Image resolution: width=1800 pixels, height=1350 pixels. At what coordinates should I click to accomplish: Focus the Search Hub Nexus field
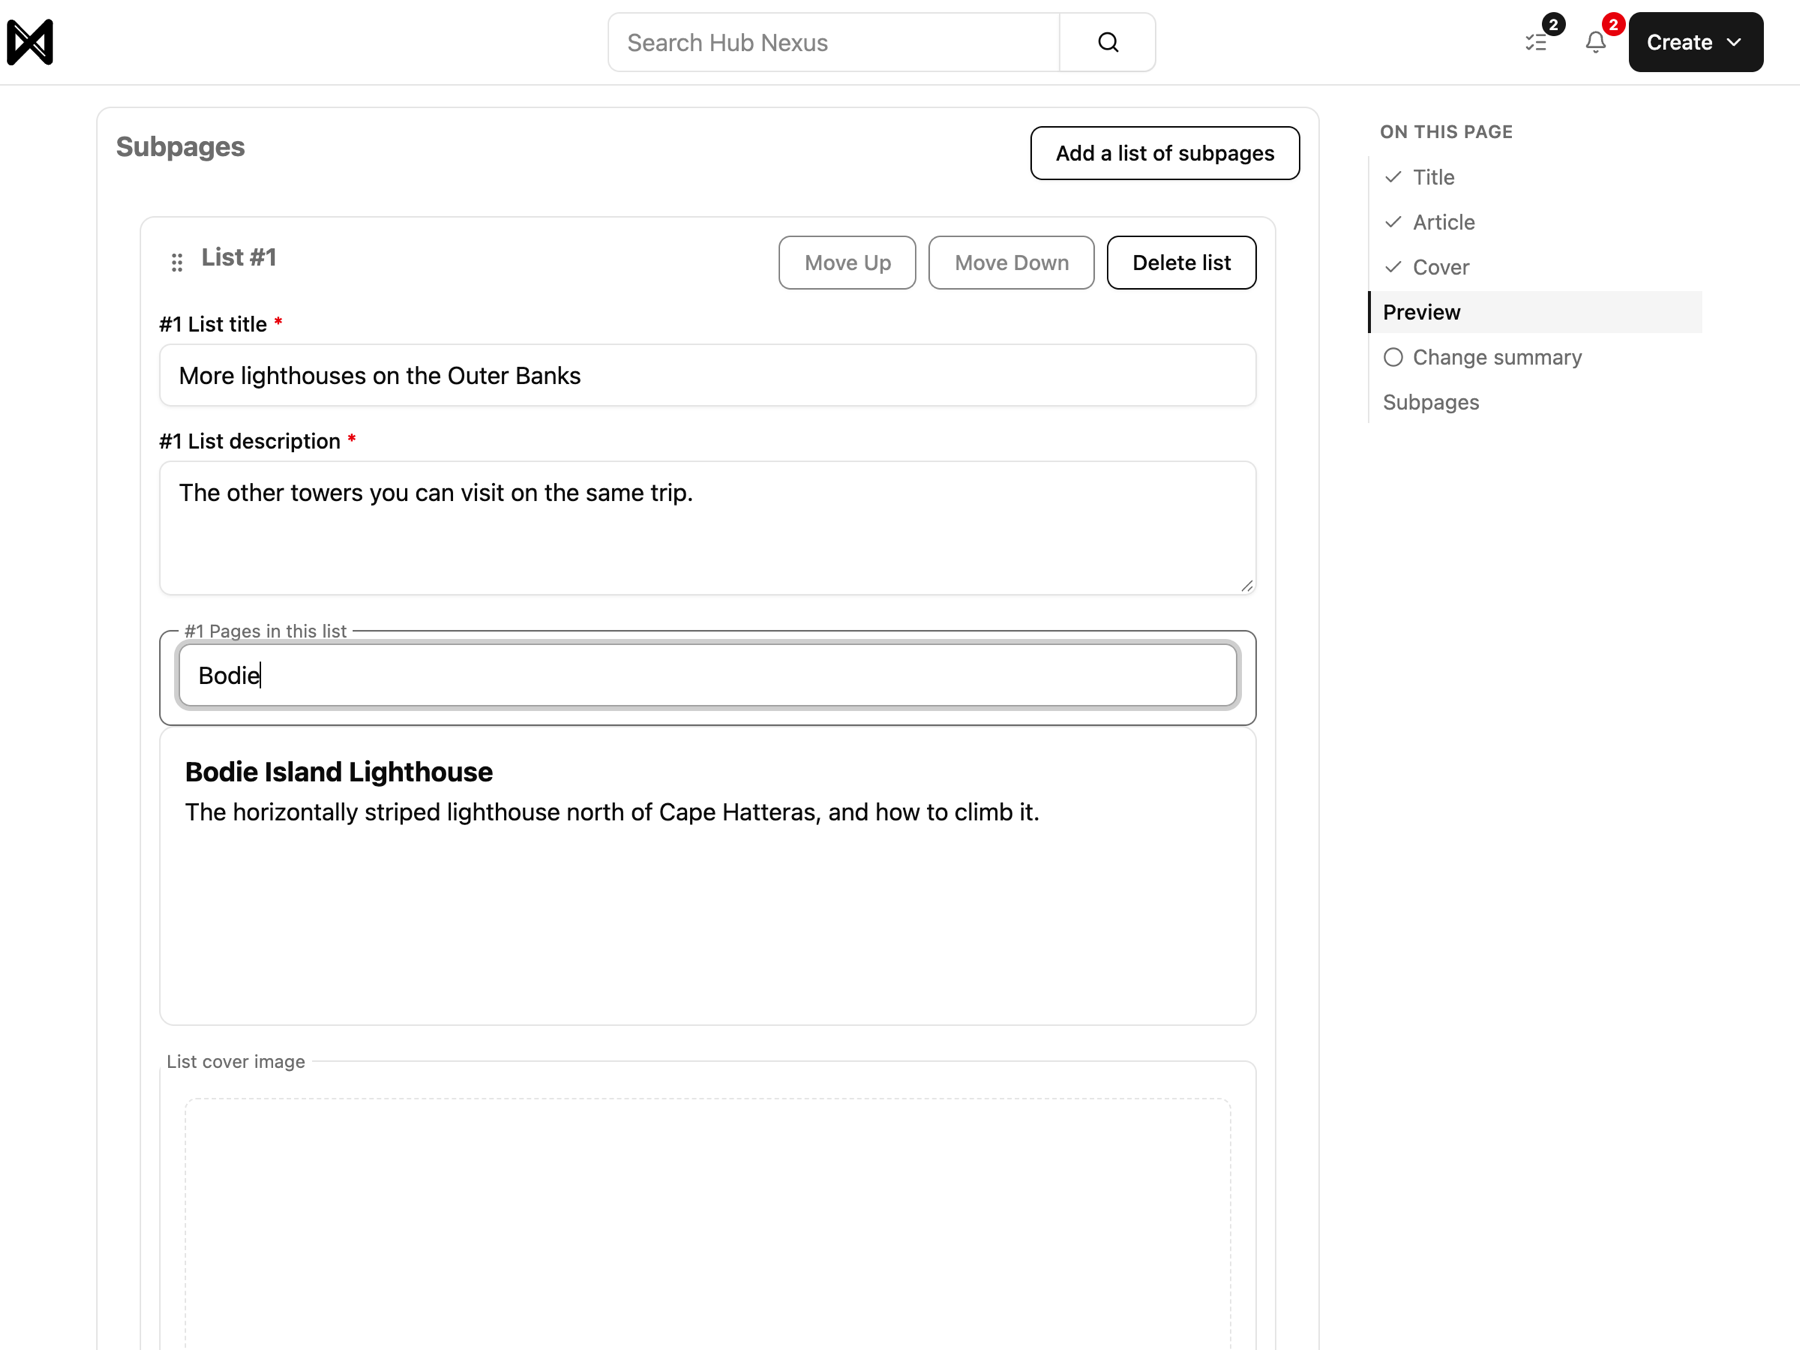[834, 42]
